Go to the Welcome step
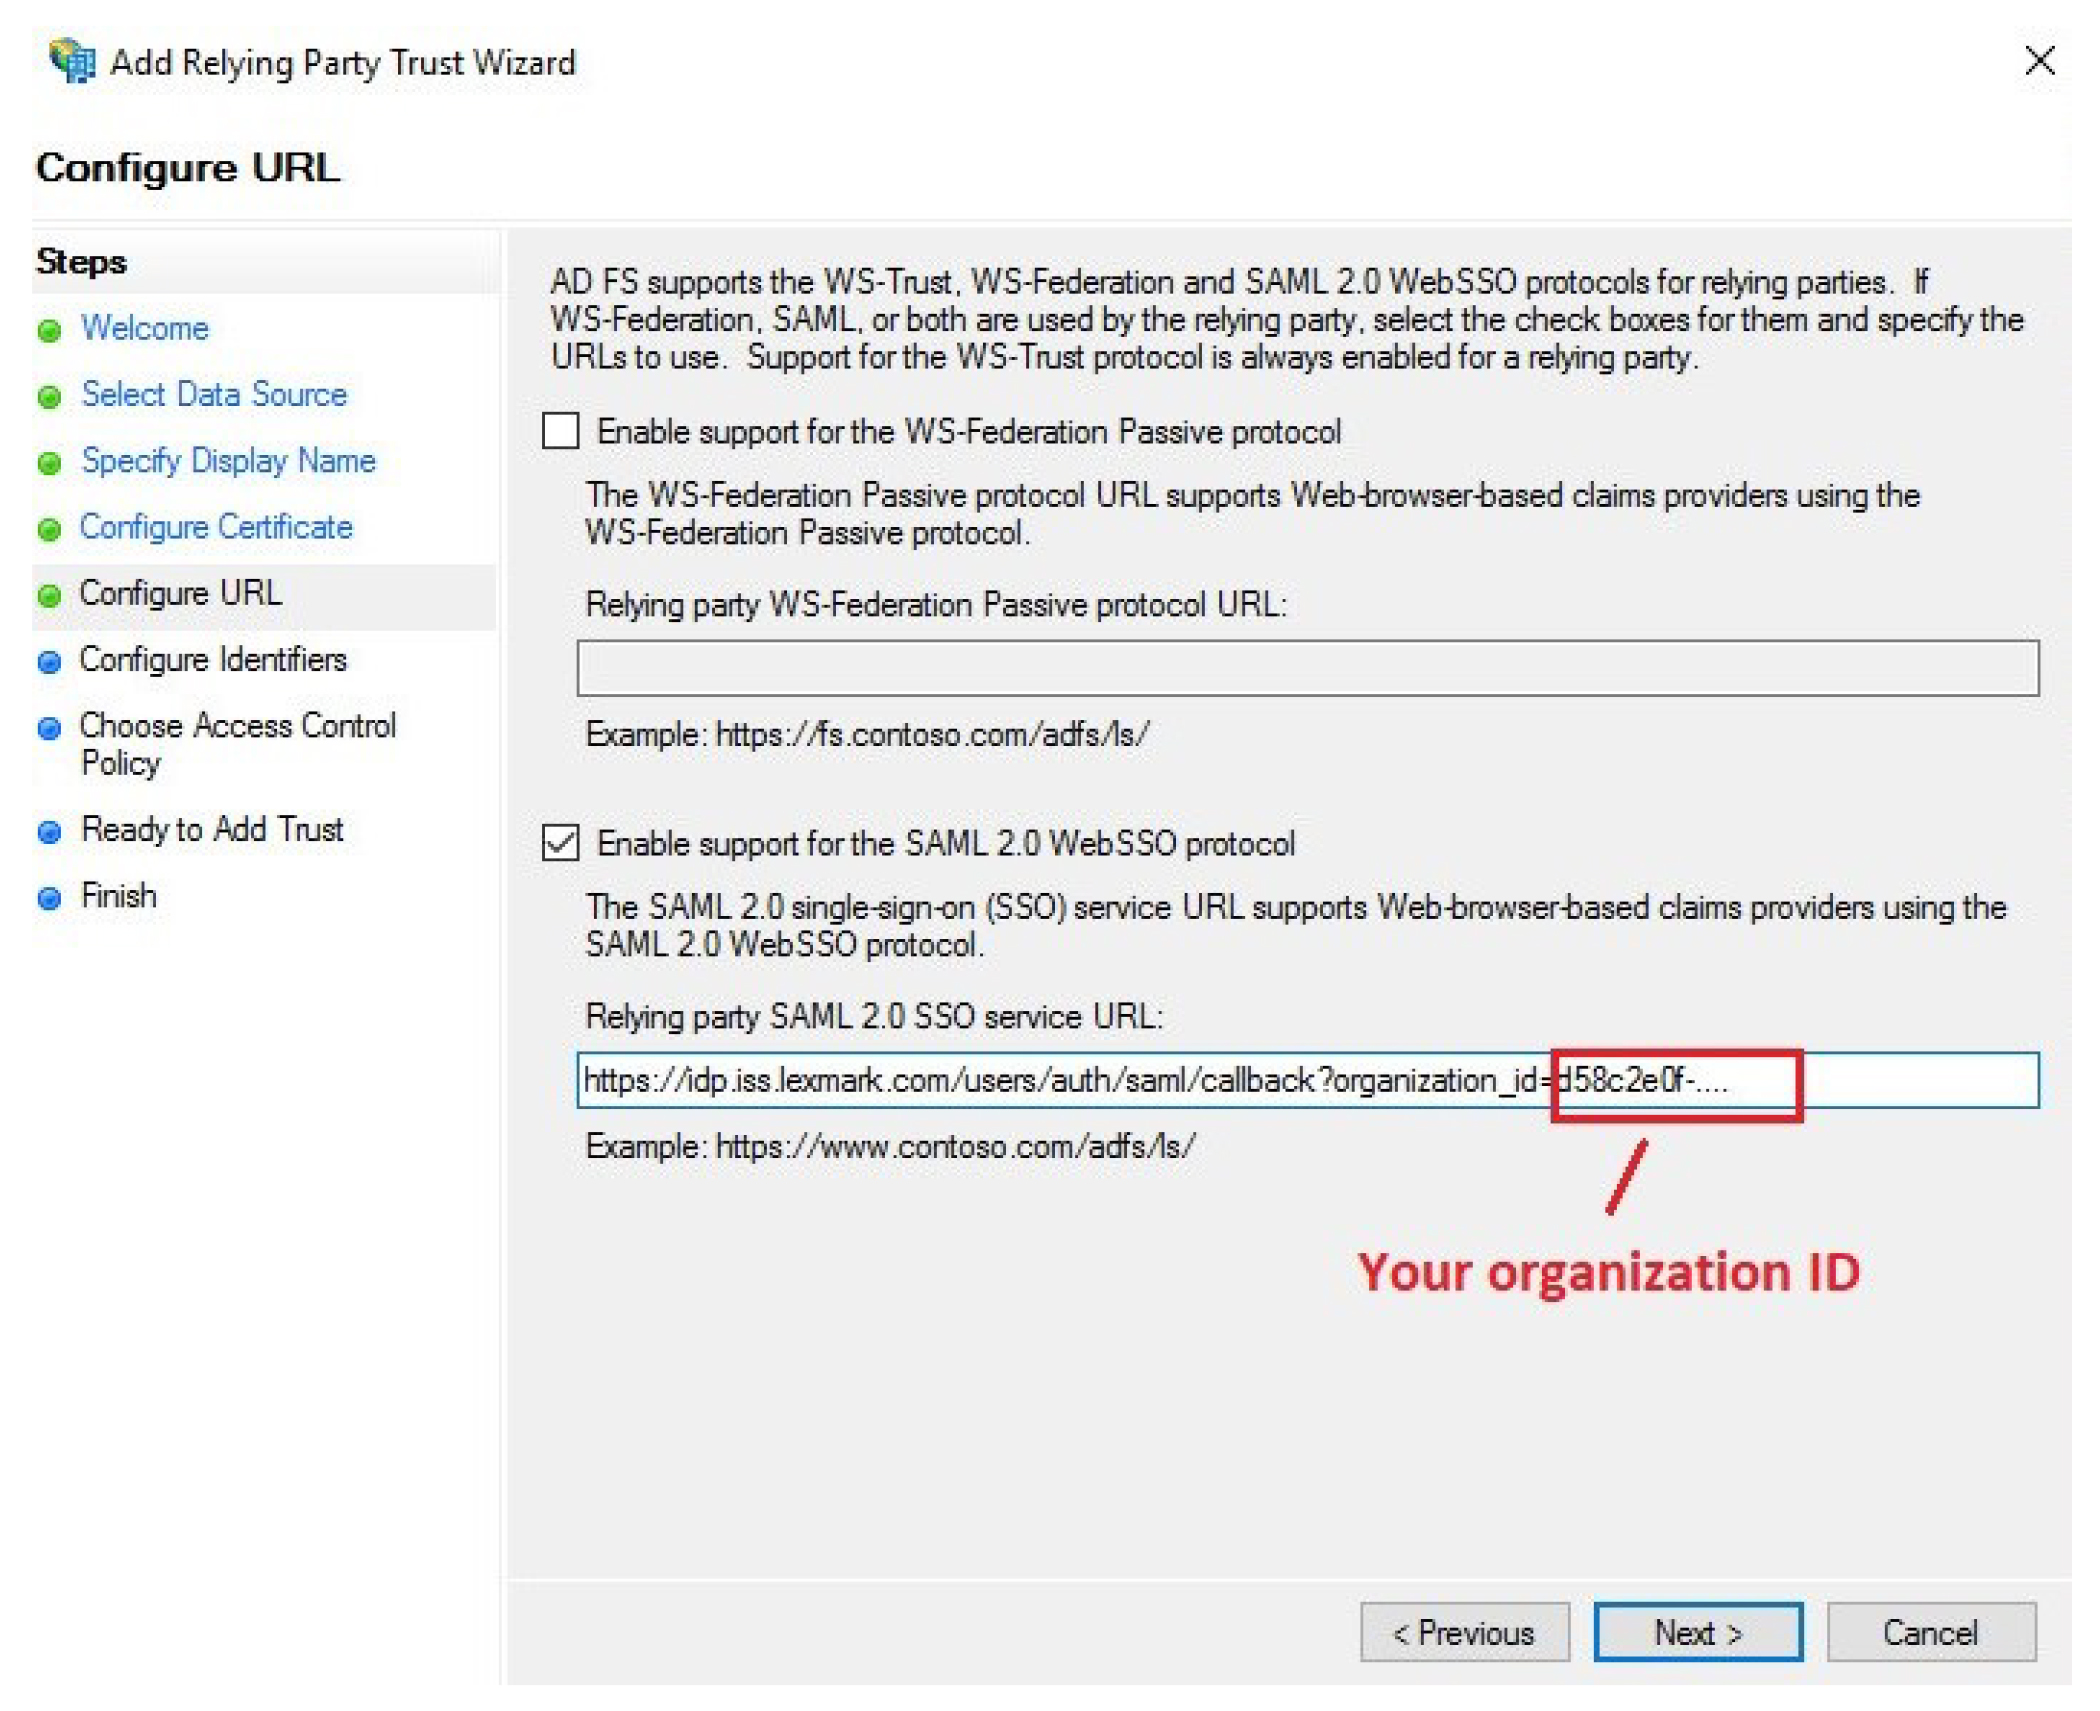Viewport: 2100px width, 1711px height. coord(145,328)
